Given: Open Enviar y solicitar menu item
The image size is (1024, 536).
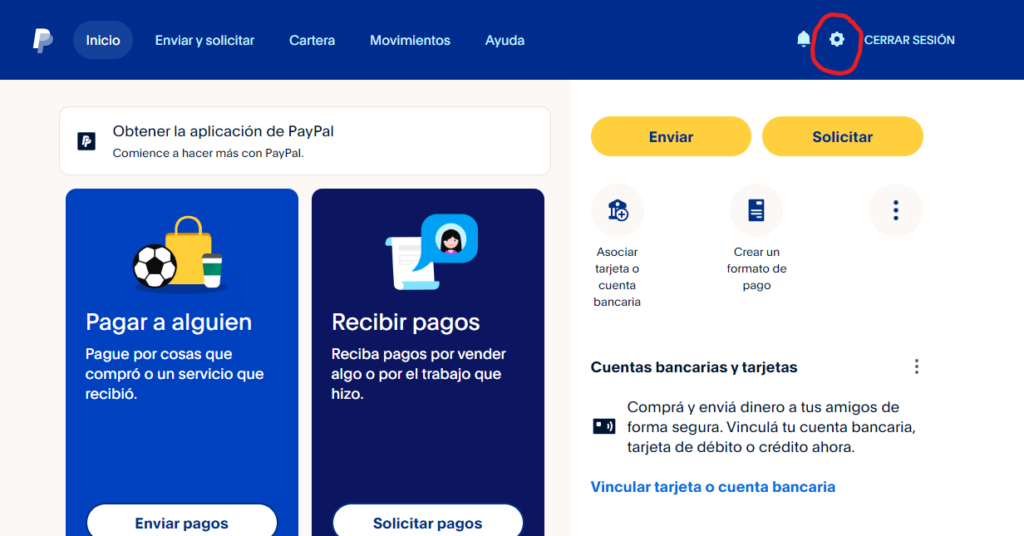Looking at the screenshot, I should [x=204, y=40].
